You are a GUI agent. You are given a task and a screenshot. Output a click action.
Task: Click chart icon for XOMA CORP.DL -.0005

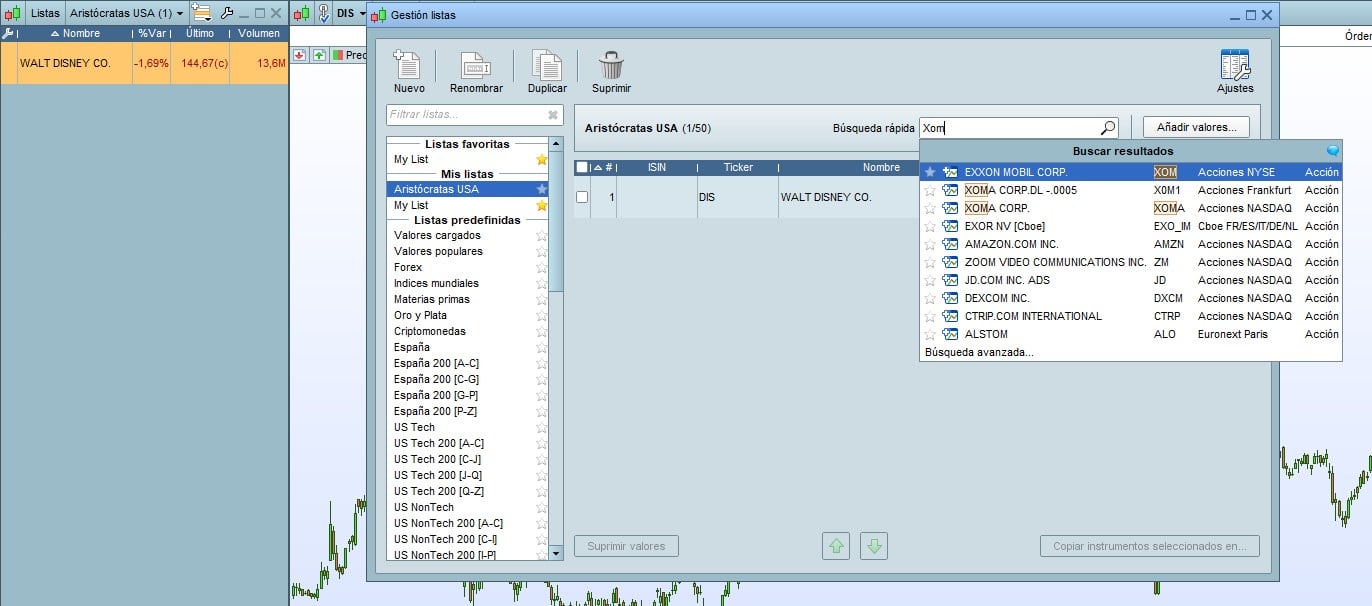pyautogui.click(x=950, y=190)
